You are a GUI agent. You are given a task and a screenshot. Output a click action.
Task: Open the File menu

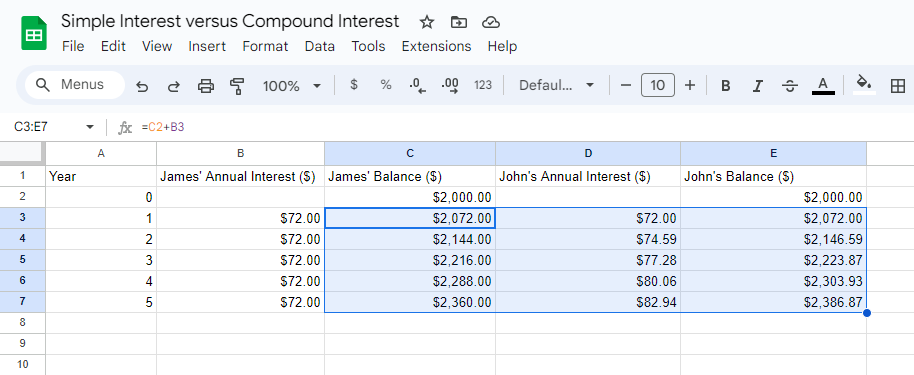(73, 46)
